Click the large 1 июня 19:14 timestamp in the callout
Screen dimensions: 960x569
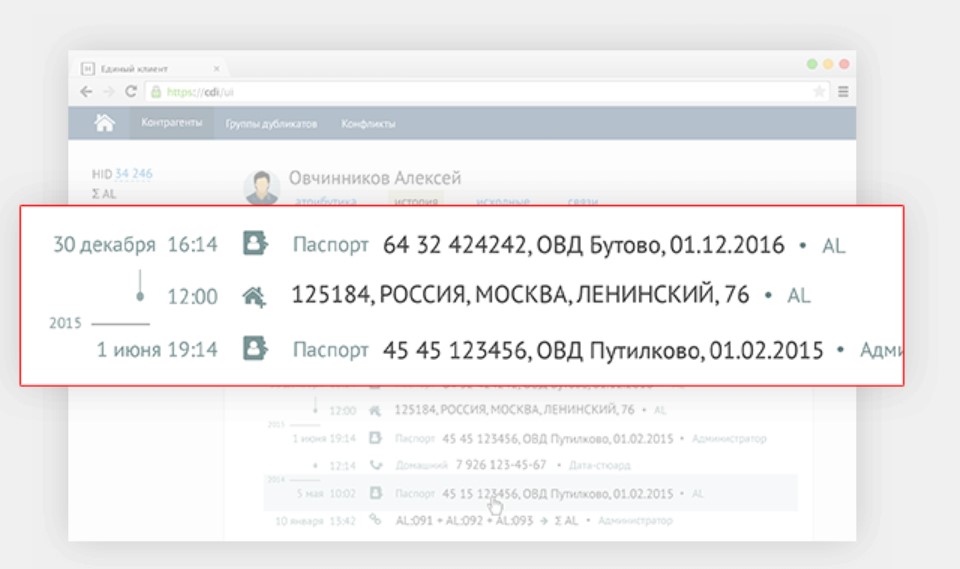point(157,350)
